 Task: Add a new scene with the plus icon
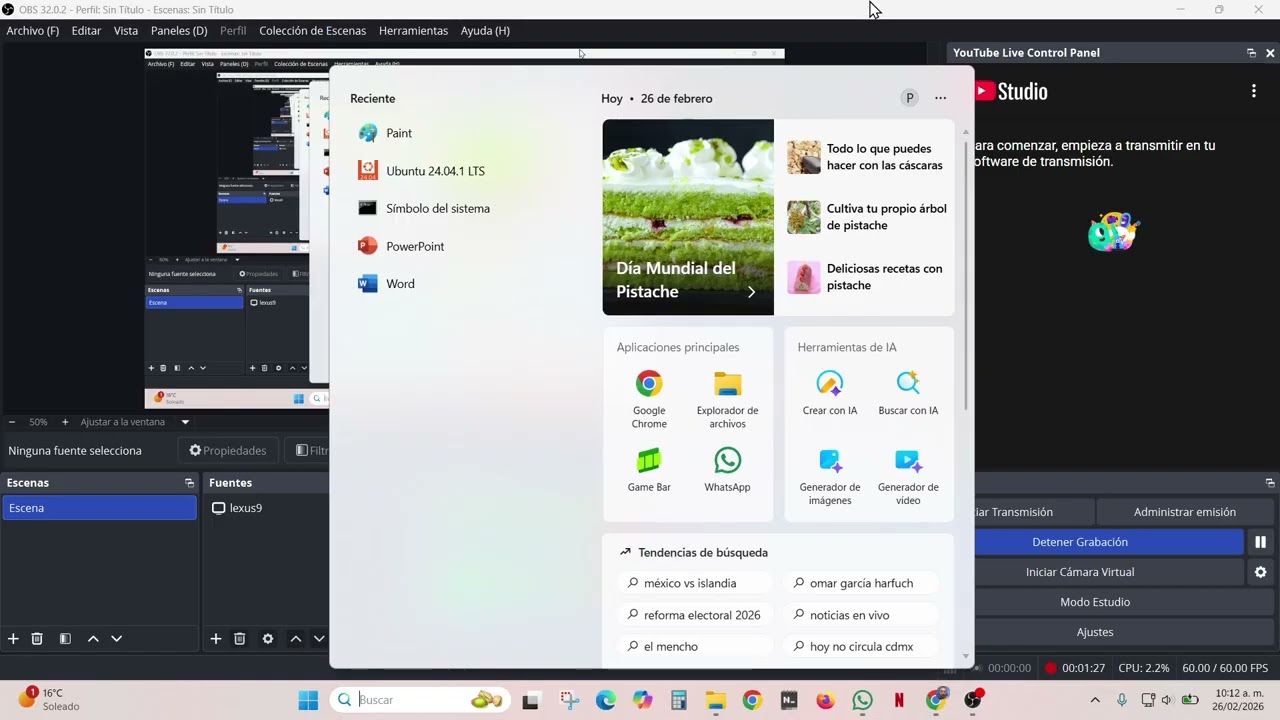click(13, 639)
